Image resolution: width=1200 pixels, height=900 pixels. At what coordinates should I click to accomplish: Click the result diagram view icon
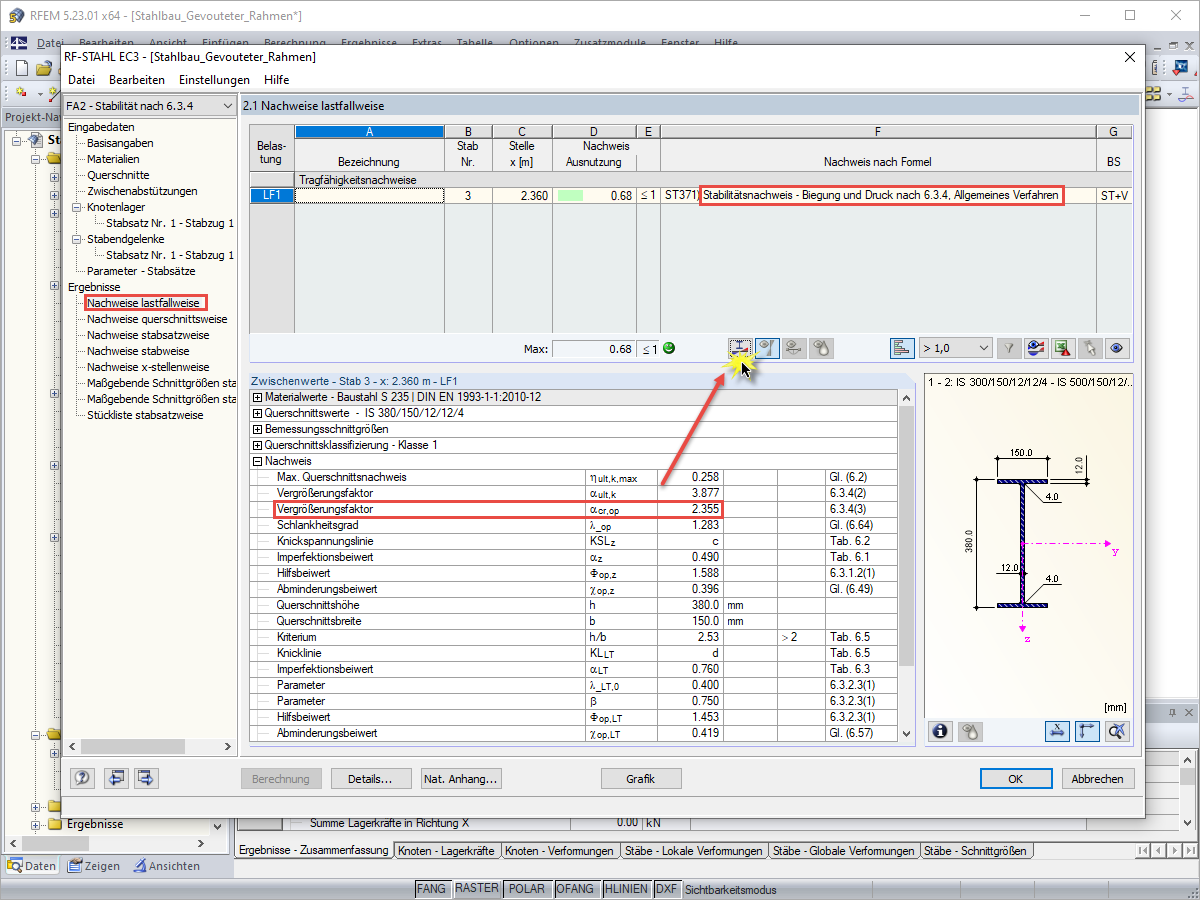pyautogui.click(x=1036, y=348)
